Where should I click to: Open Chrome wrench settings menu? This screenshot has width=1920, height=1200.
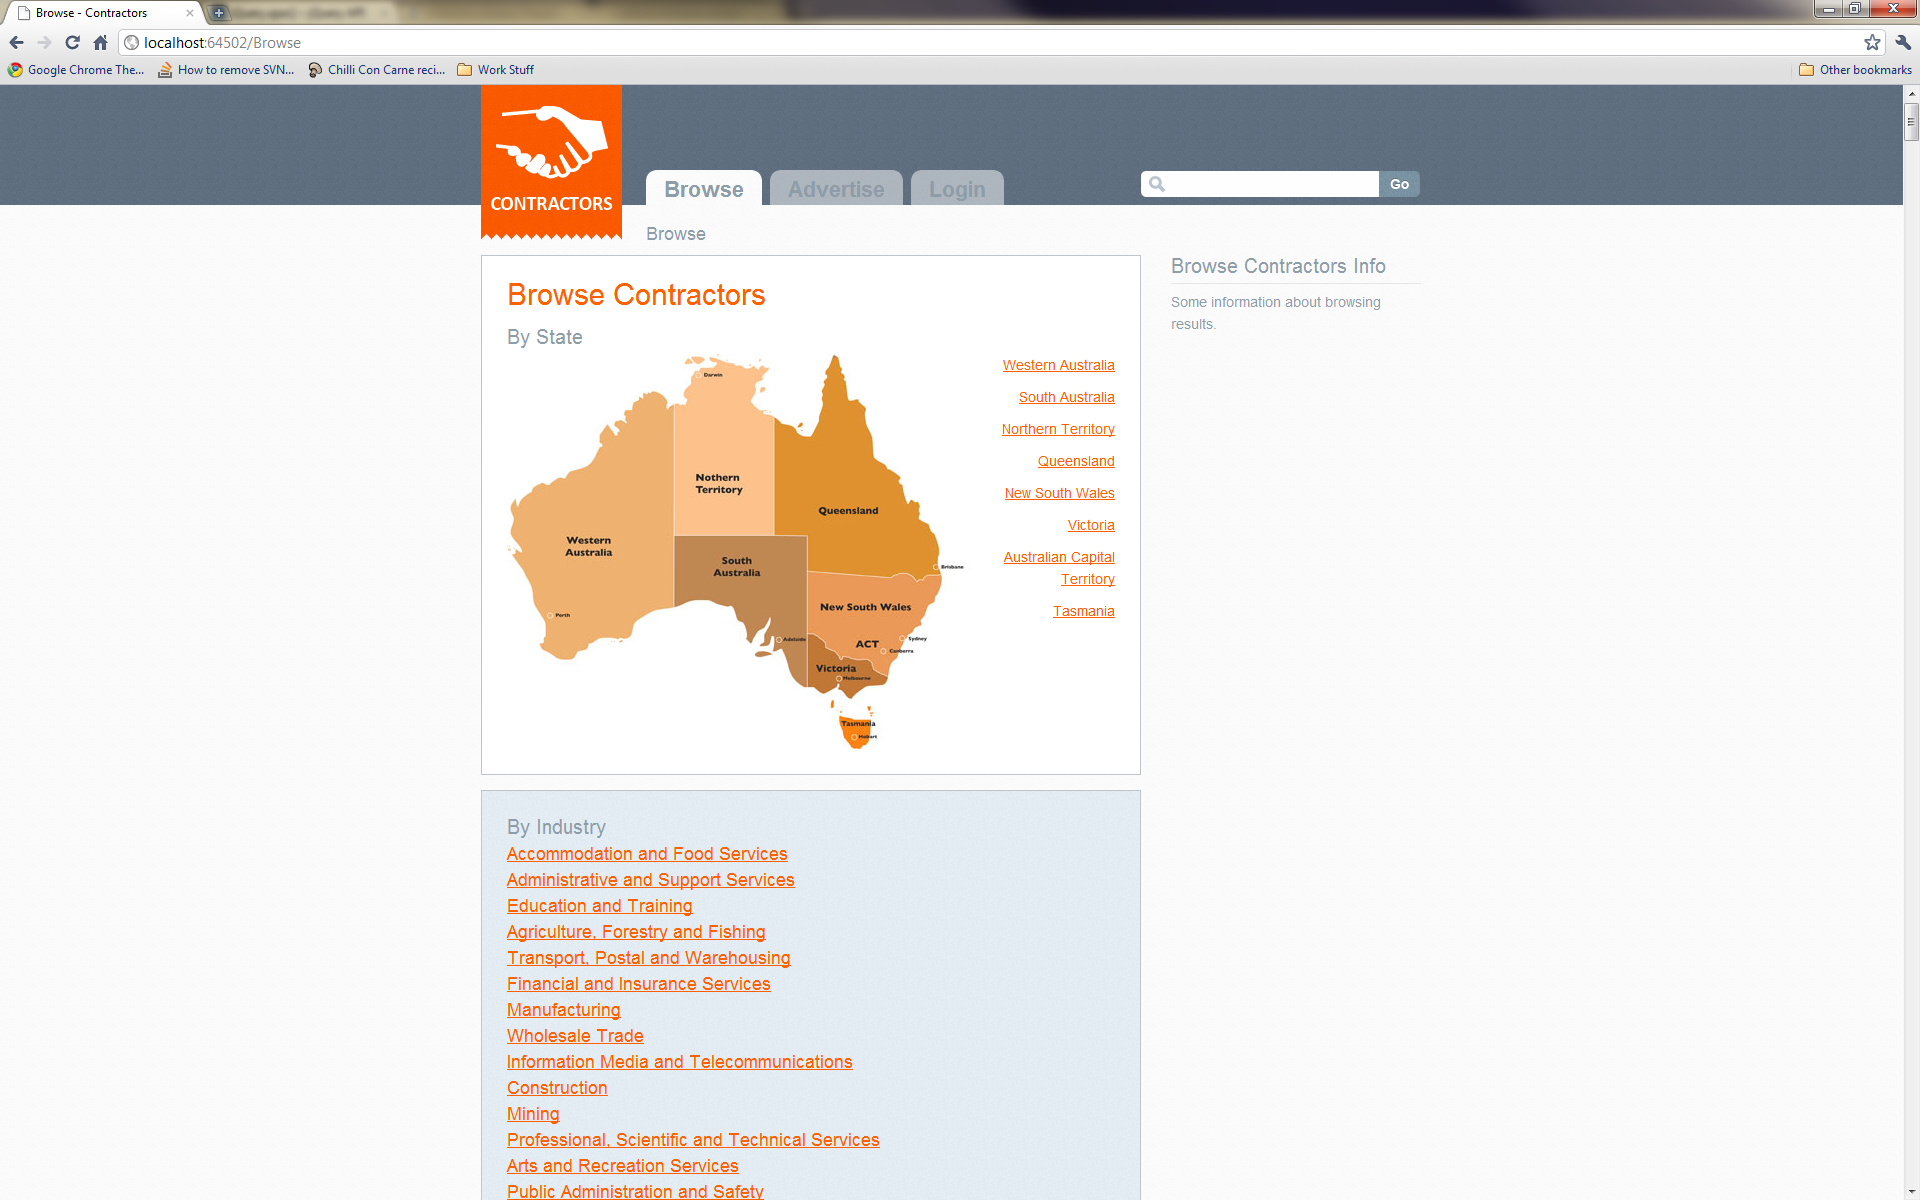click(x=1902, y=42)
